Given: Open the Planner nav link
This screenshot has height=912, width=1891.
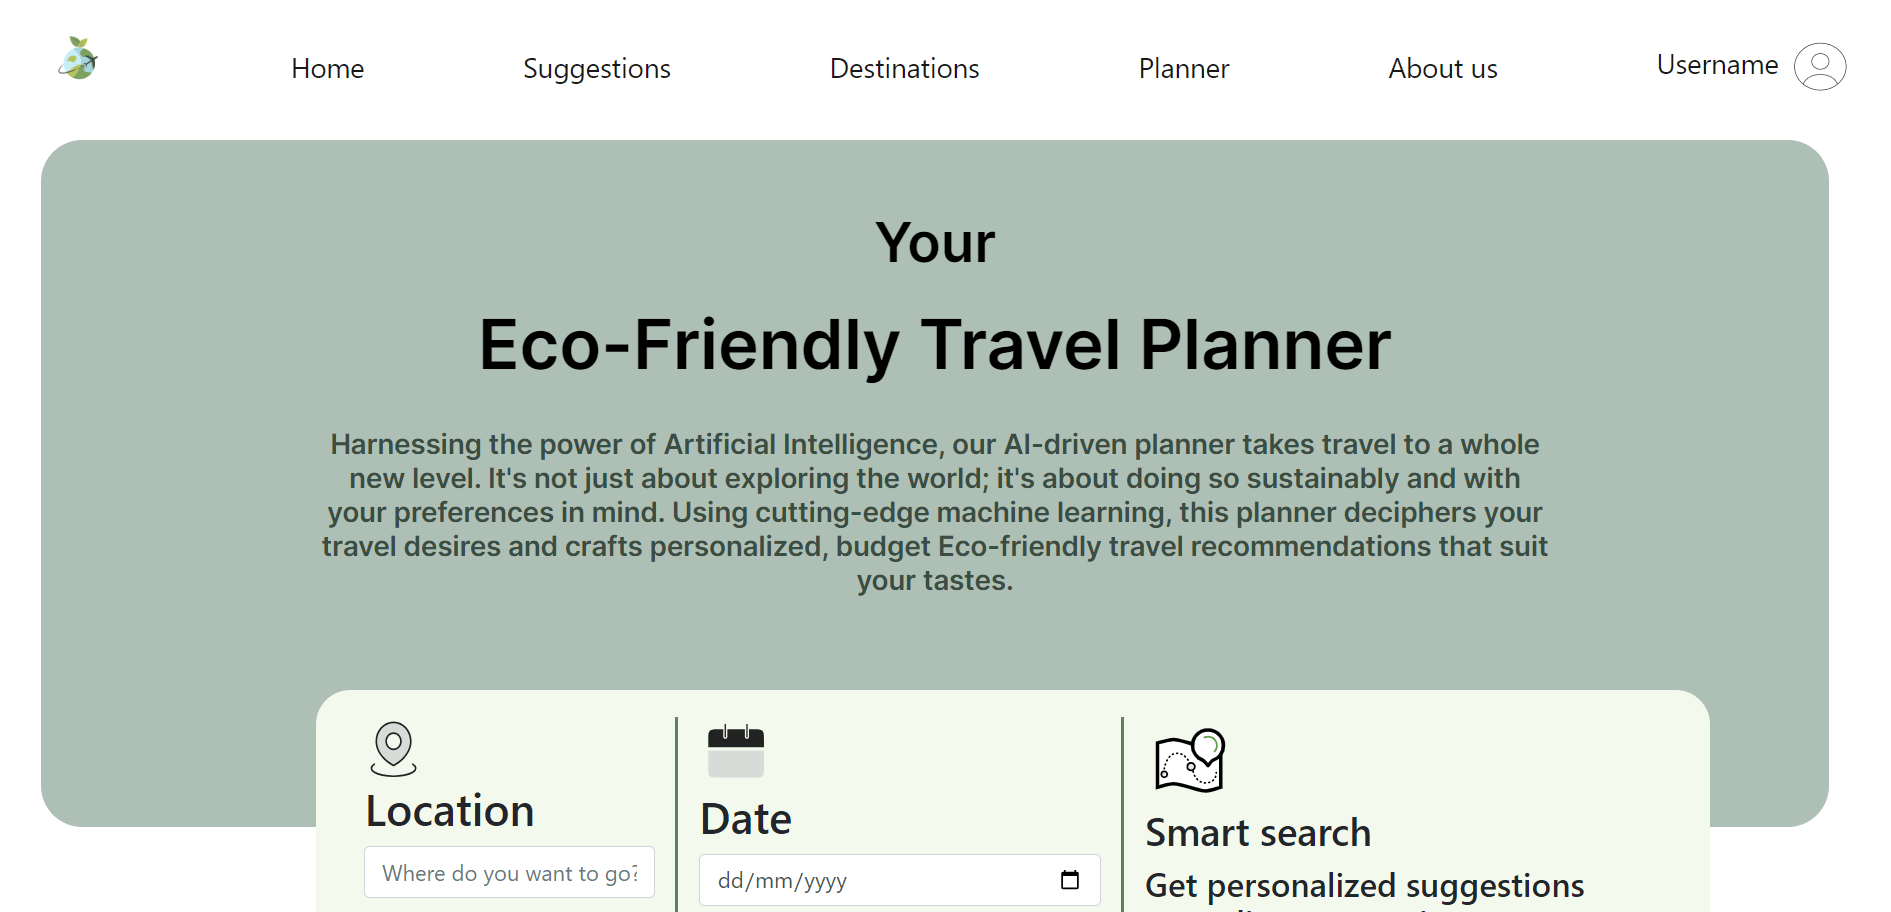Looking at the screenshot, I should tap(1183, 69).
